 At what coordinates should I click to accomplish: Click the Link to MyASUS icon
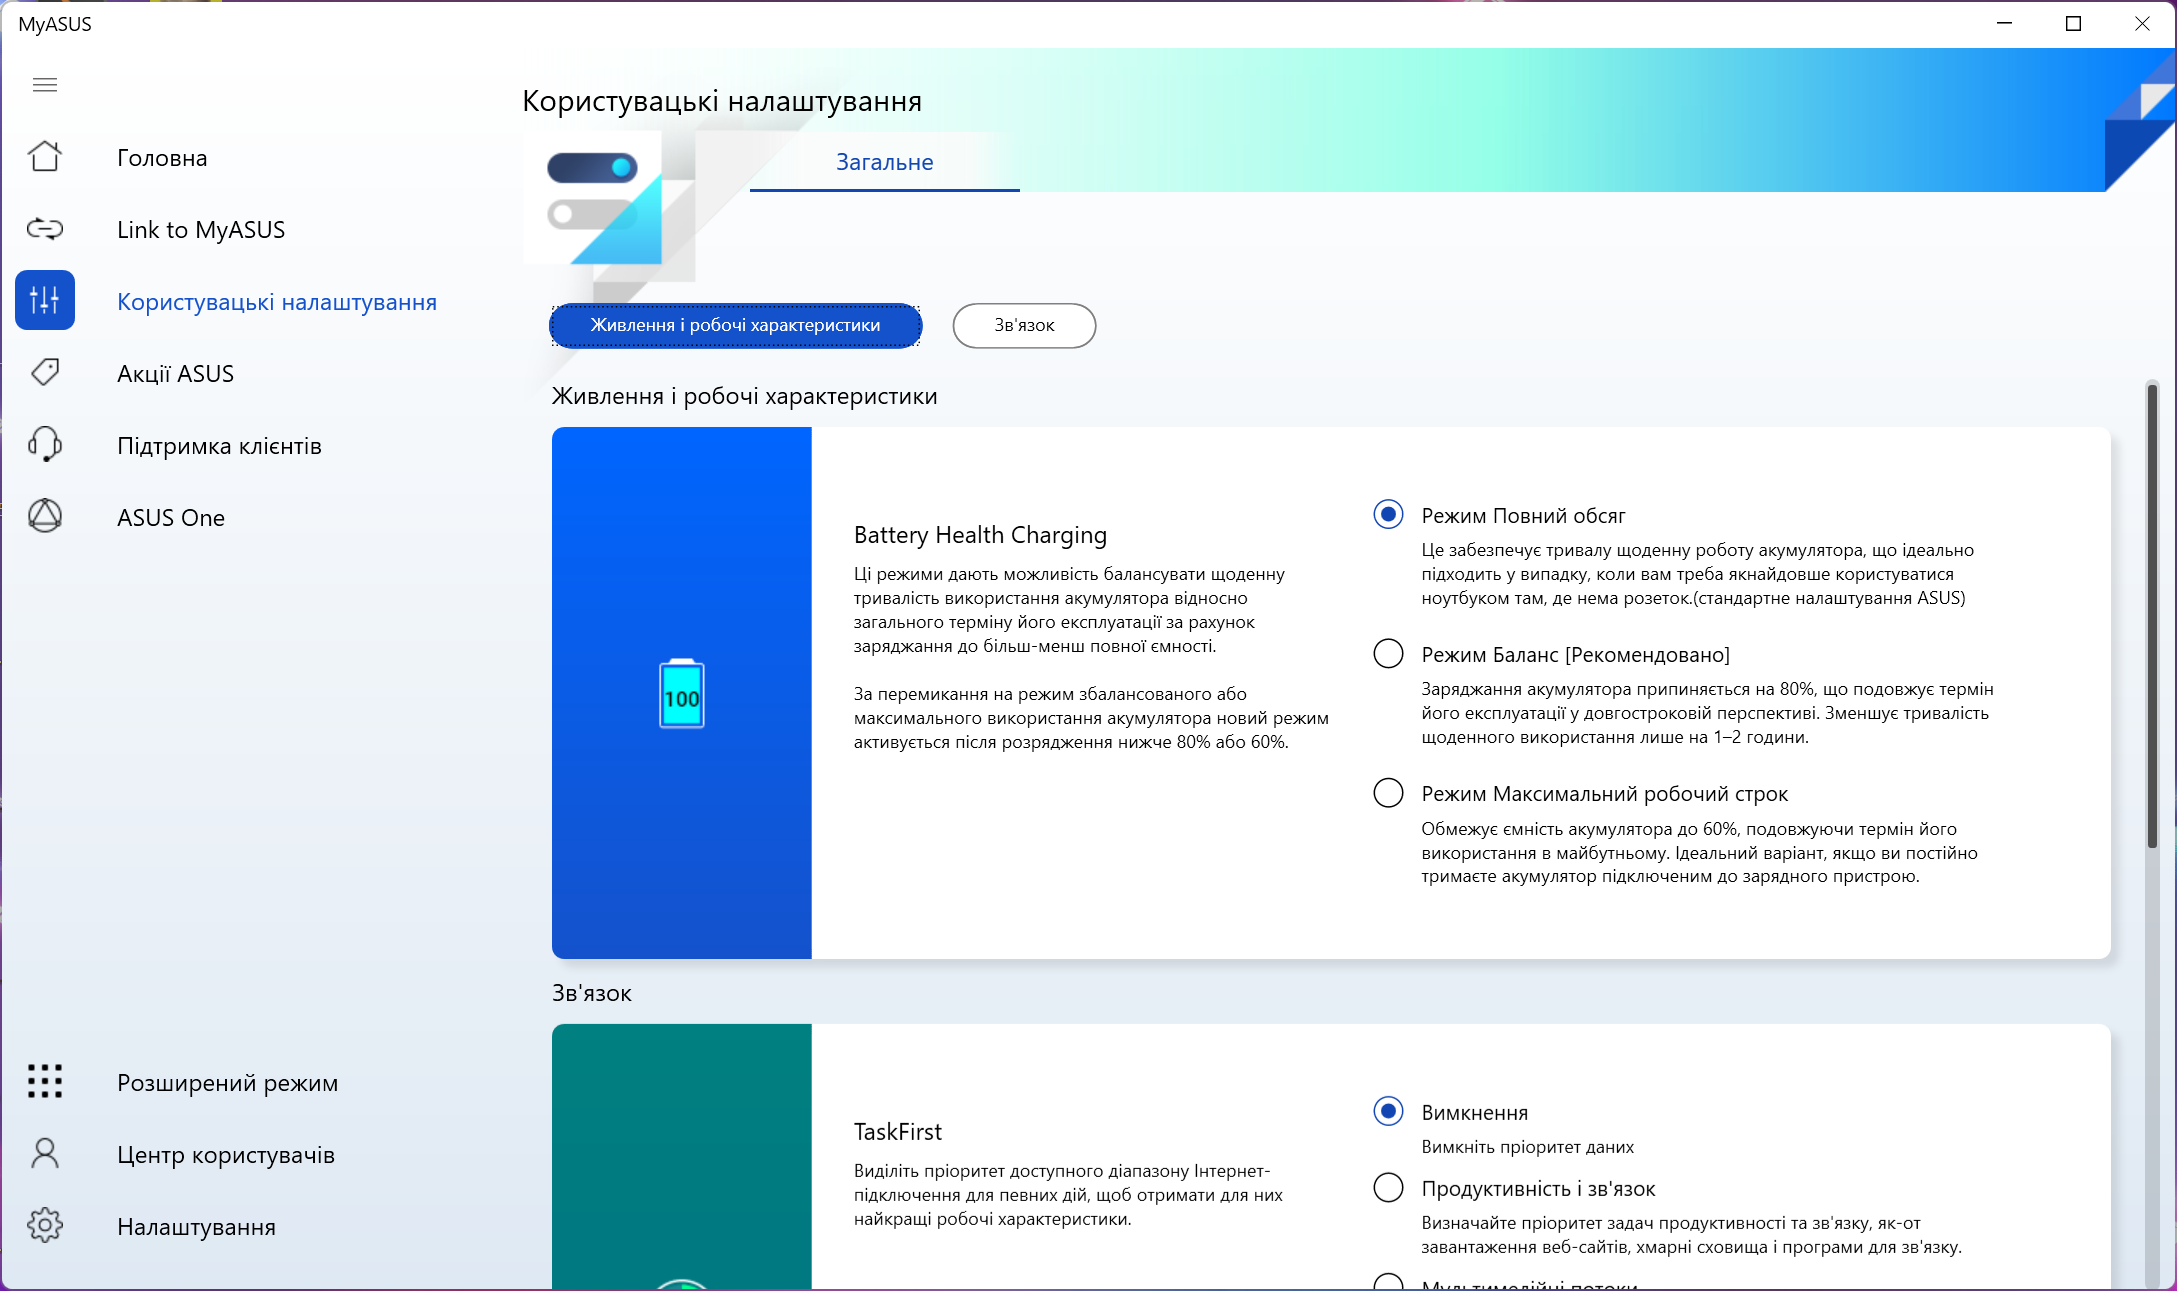click(x=45, y=229)
